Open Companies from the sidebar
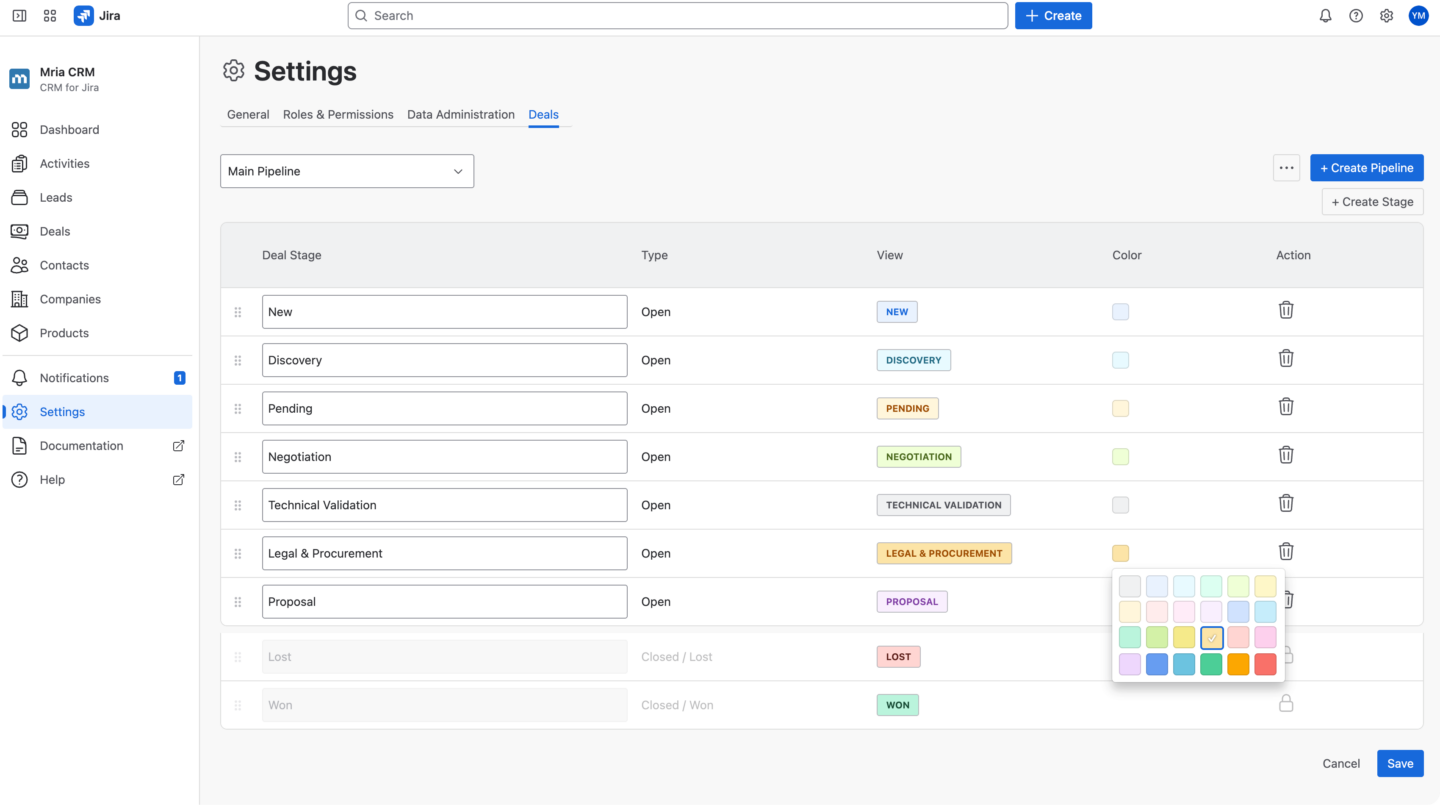Screen dimensions: 1440x805 click(x=69, y=299)
